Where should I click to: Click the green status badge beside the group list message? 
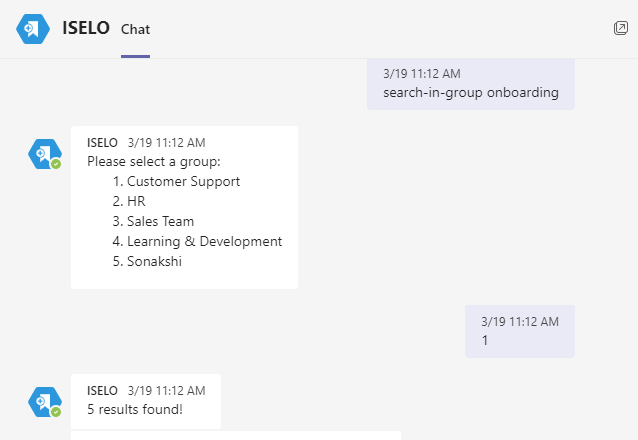(56, 164)
